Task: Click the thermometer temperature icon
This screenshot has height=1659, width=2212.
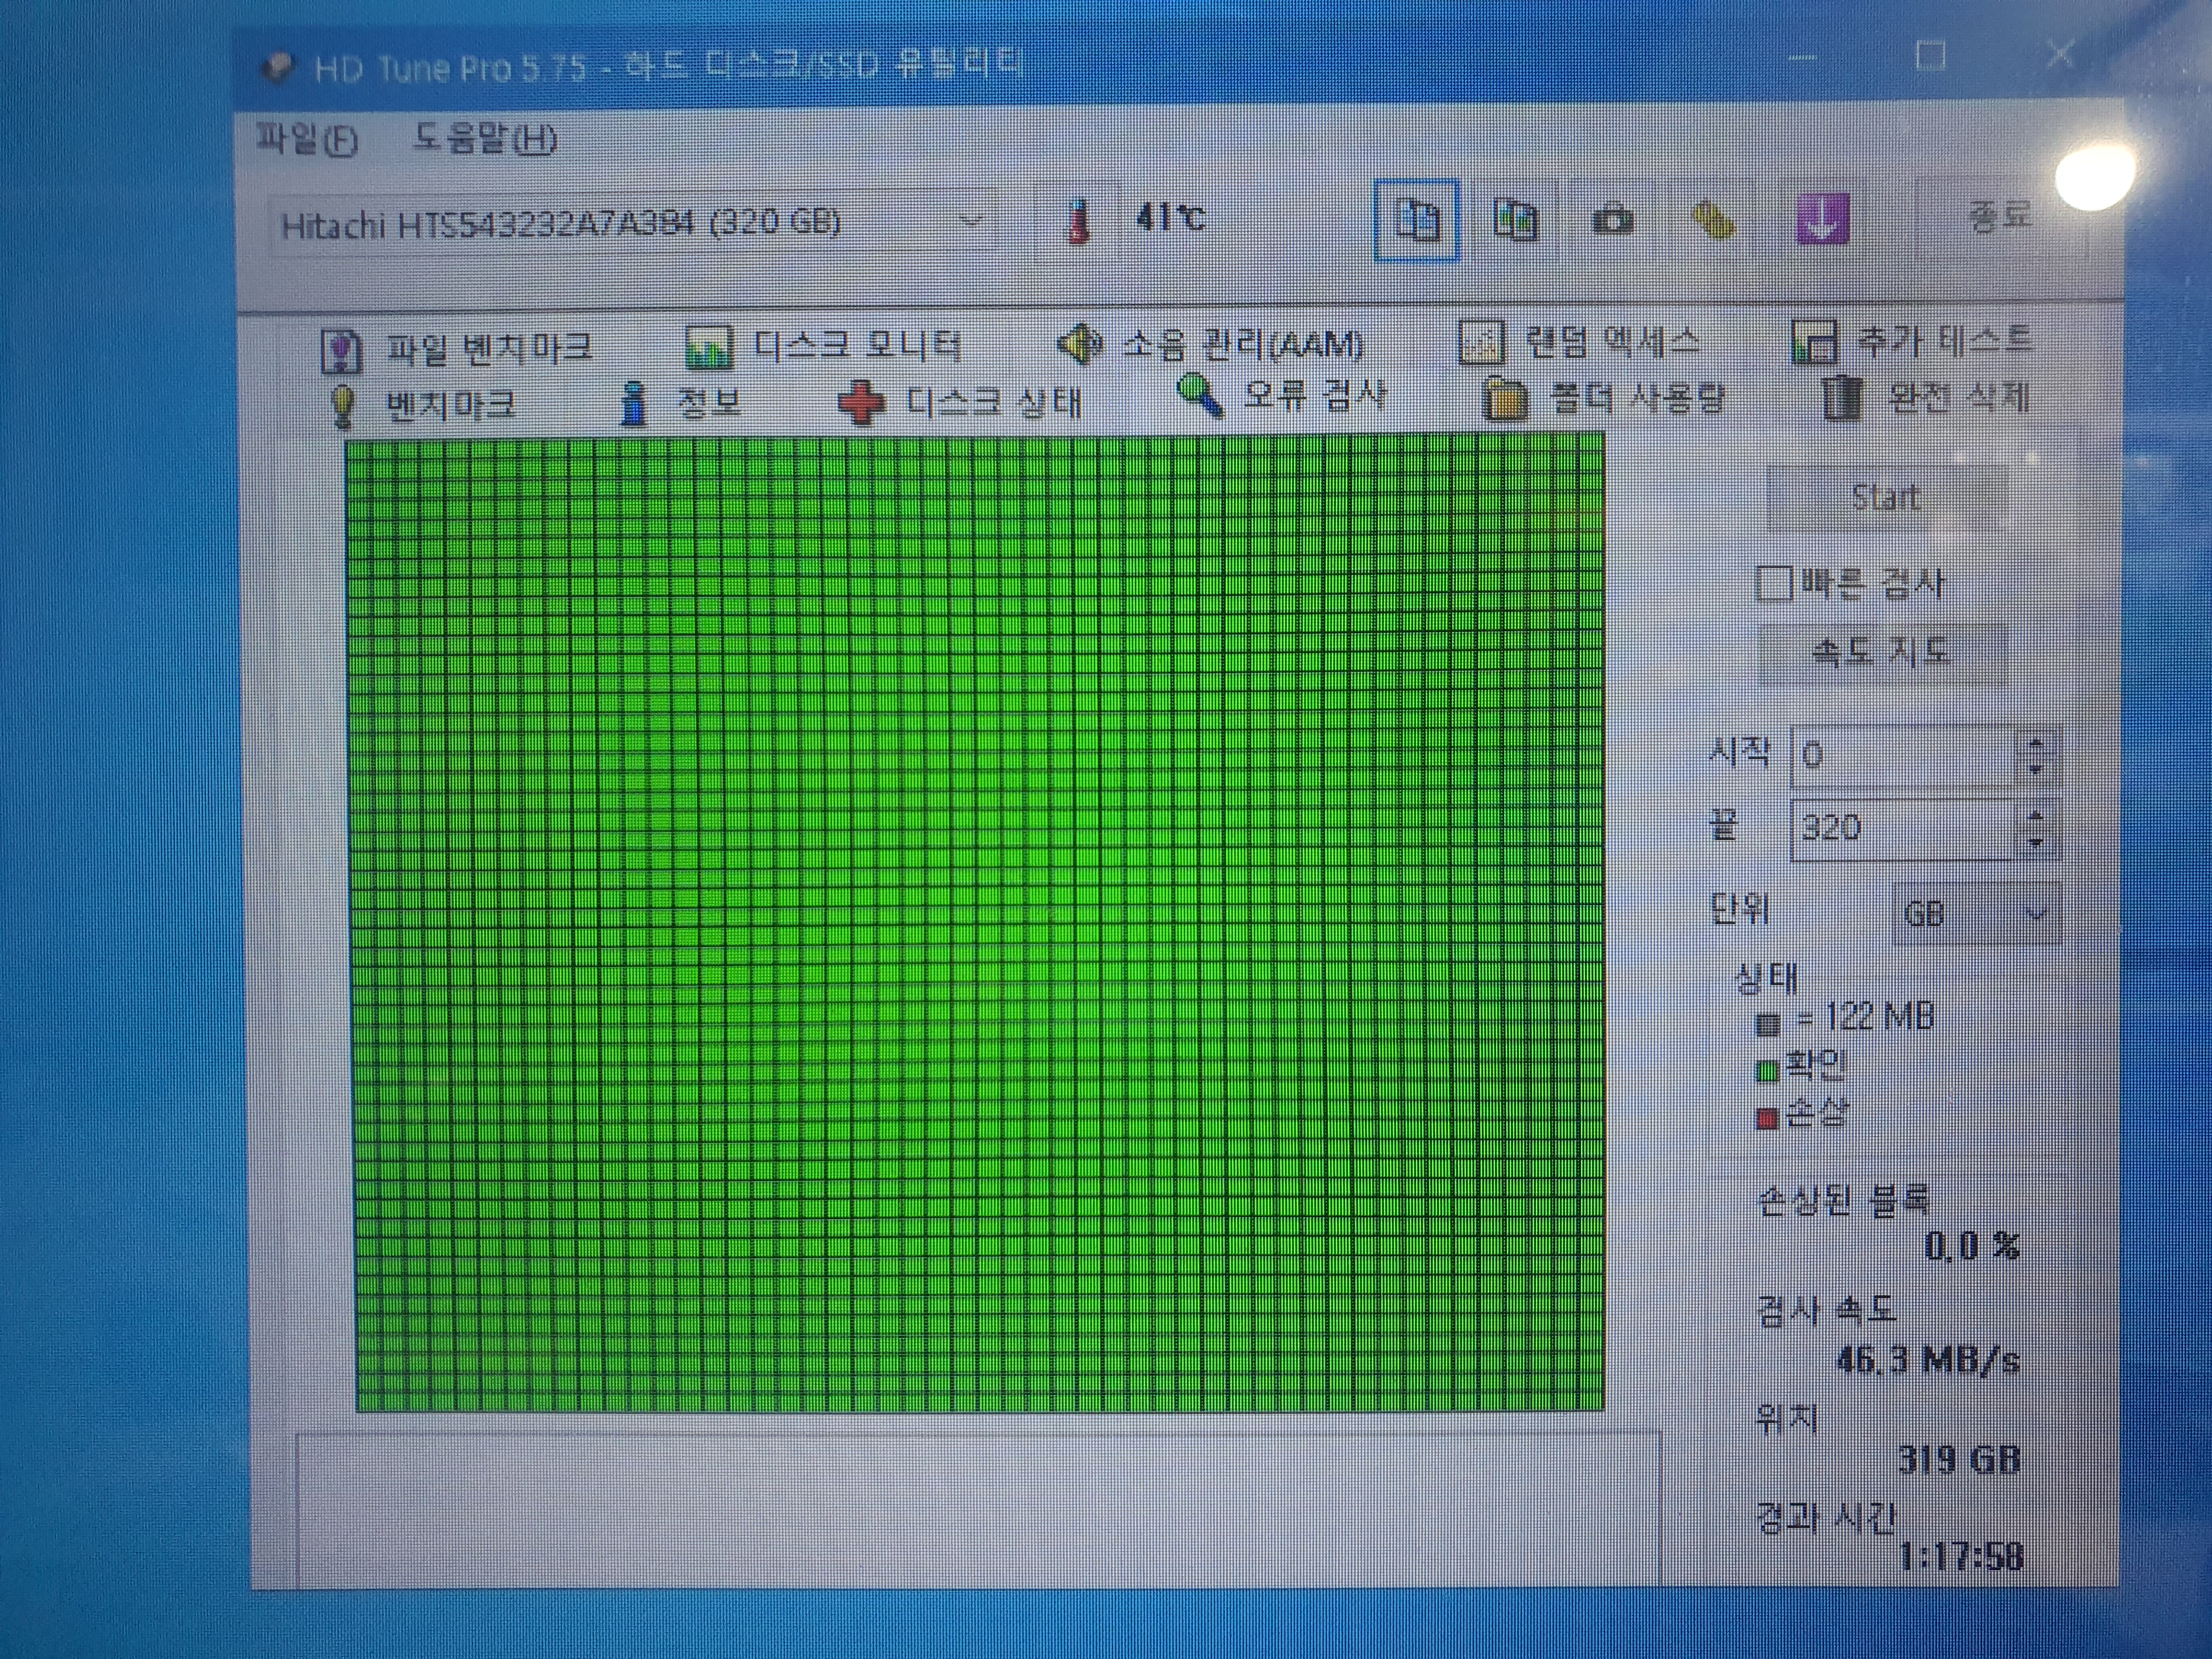Action: pos(1078,220)
